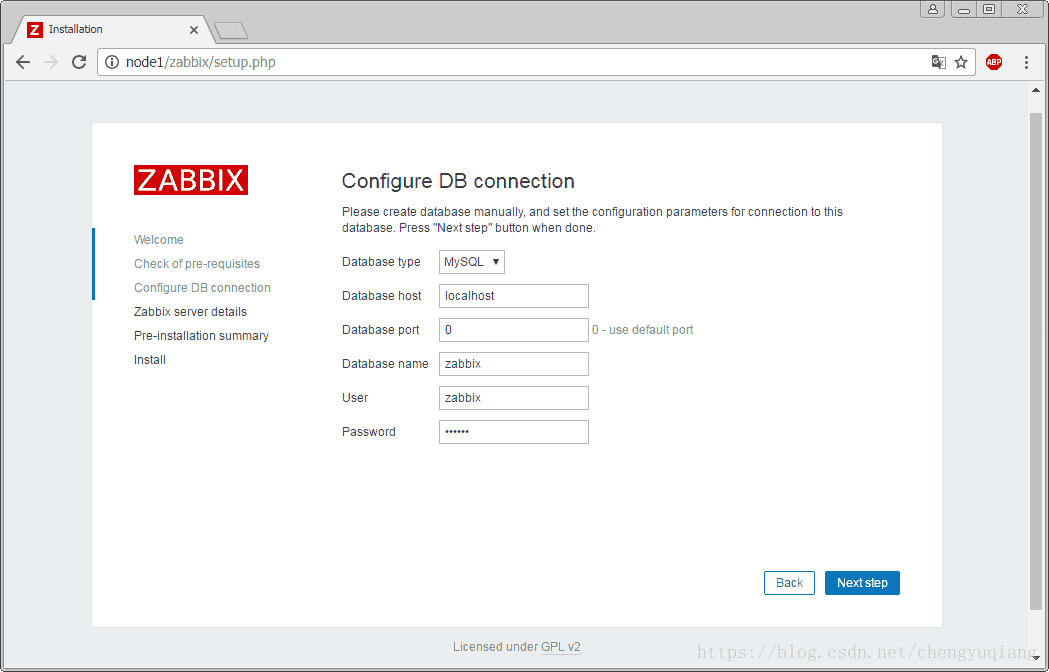
Task: Click the translate page icon
Action: click(939, 62)
